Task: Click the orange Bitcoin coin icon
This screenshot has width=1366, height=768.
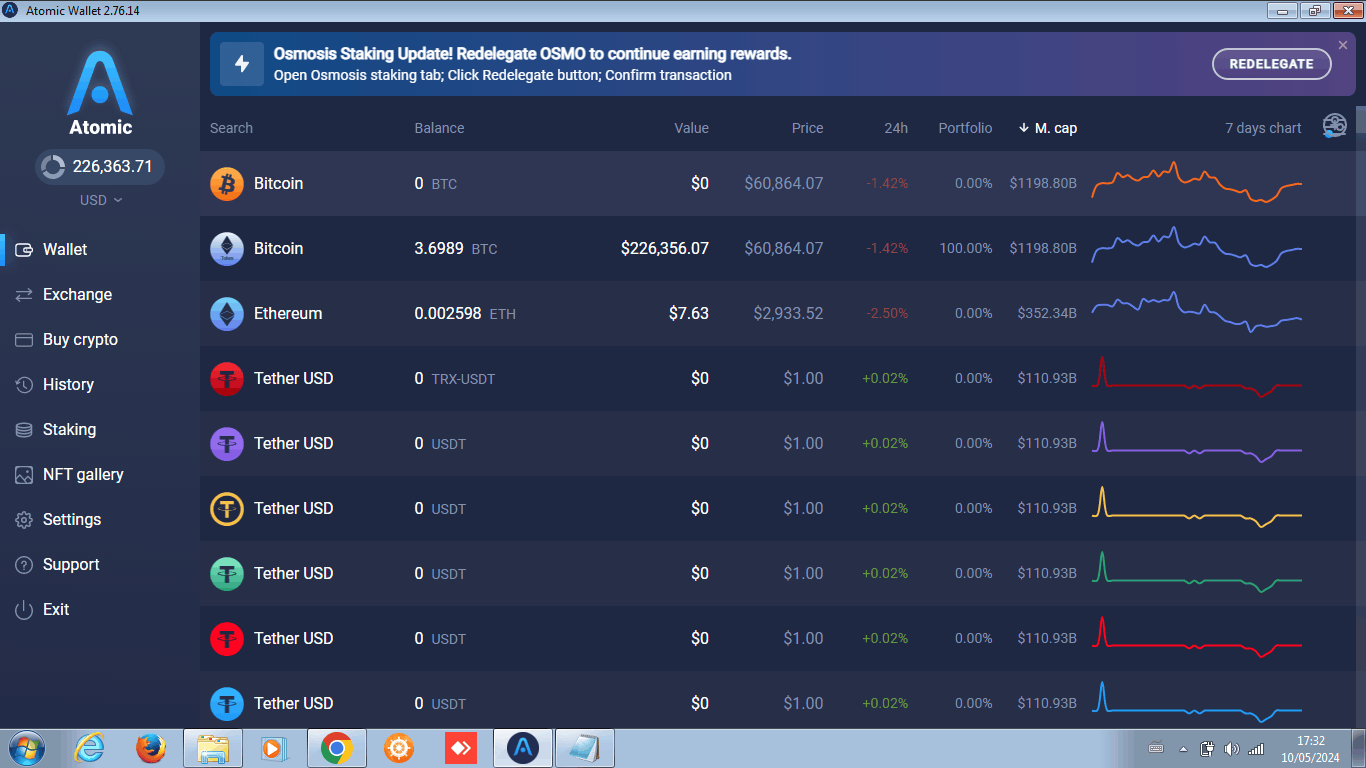Action: pyautogui.click(x=227, y=184)
